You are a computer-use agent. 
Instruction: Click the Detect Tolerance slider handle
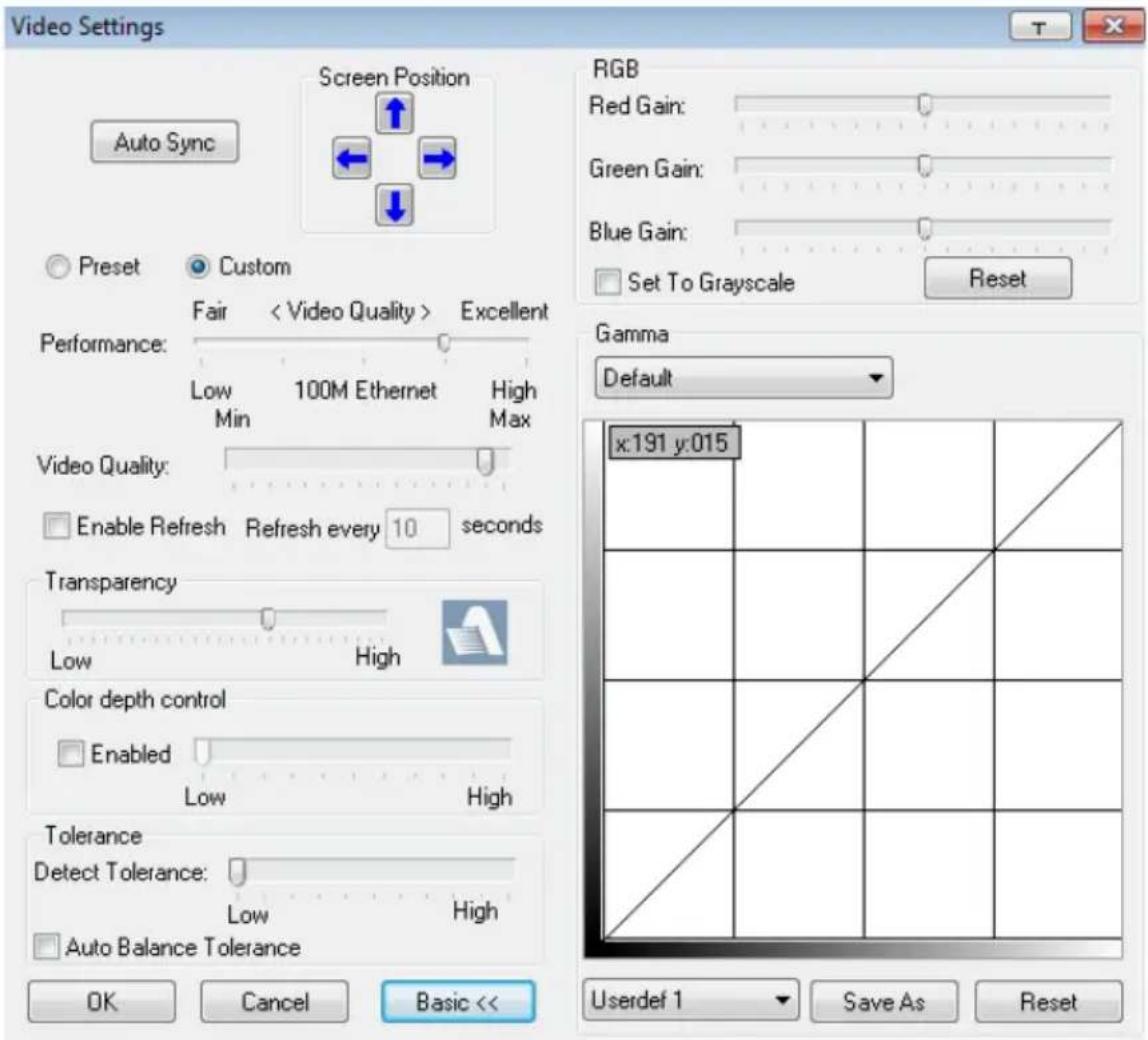point(237,872)
